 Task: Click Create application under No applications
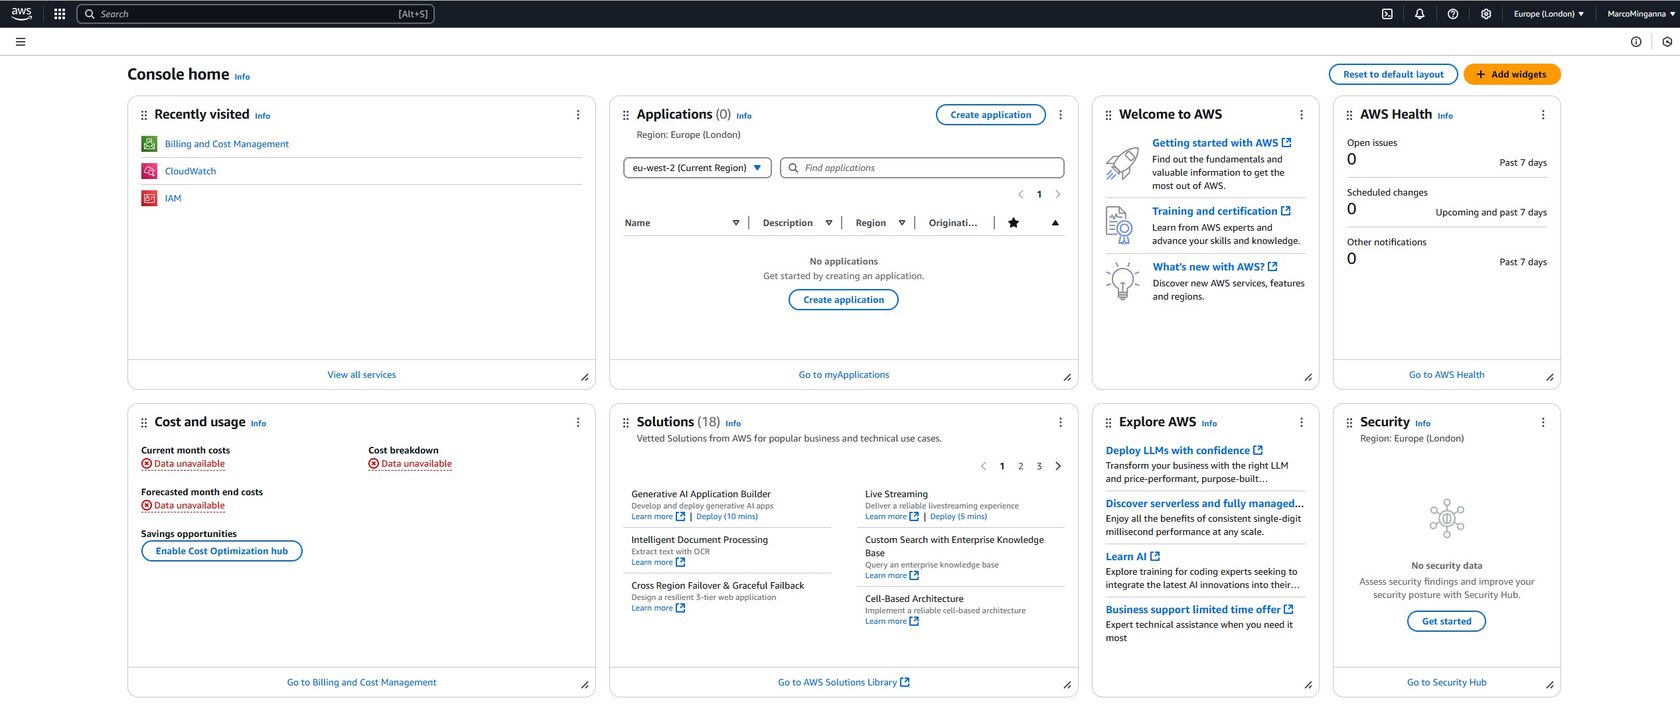point(844,300)
